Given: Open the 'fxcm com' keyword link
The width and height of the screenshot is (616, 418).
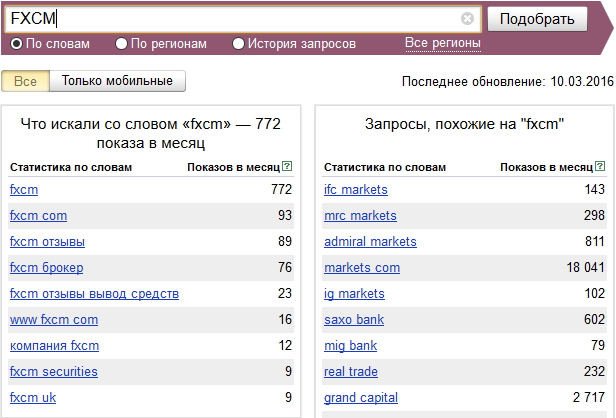Looking at the screenshot, I should pos(38,216).
